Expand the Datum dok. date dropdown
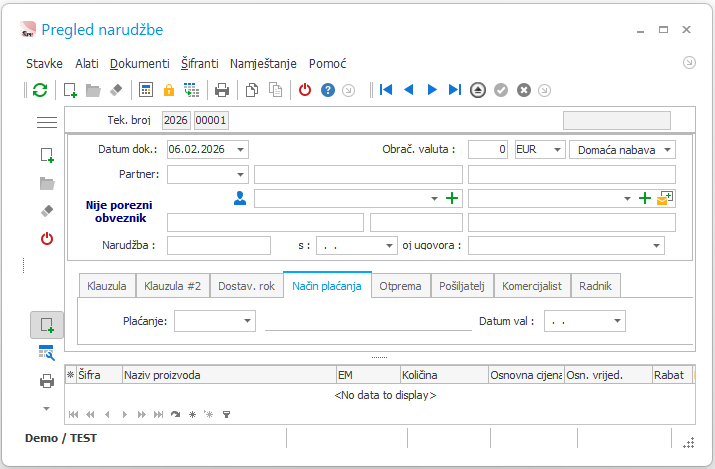The width and height of the screenshot is (715, 469). [240, 149]
